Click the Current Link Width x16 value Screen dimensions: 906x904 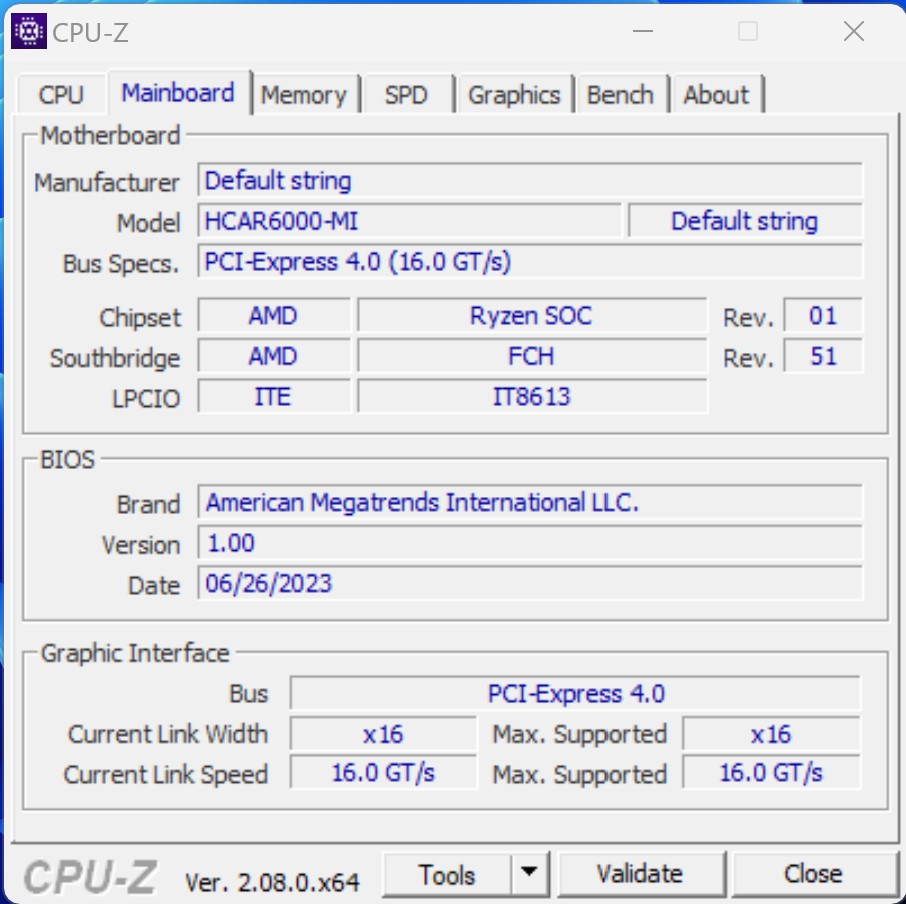click(383, 734)
